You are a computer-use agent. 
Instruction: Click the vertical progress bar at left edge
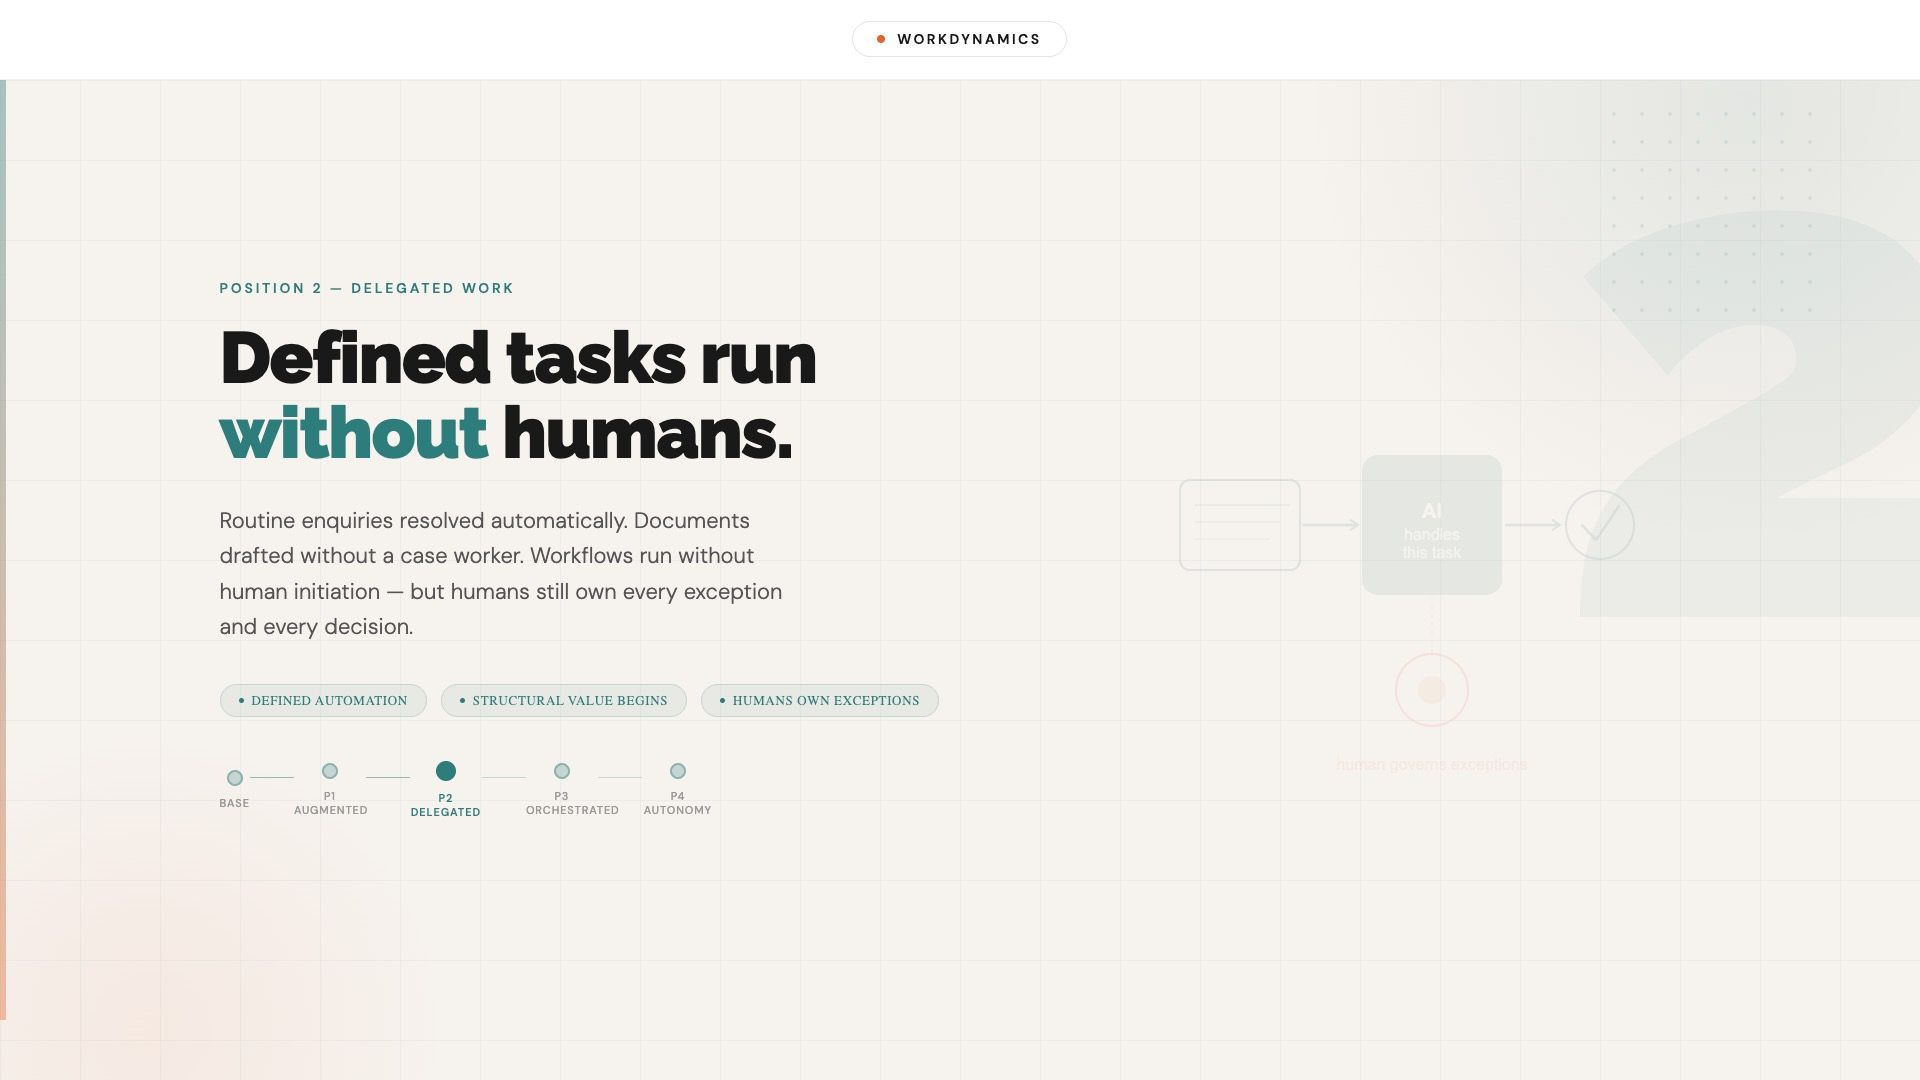click(3, 550)
